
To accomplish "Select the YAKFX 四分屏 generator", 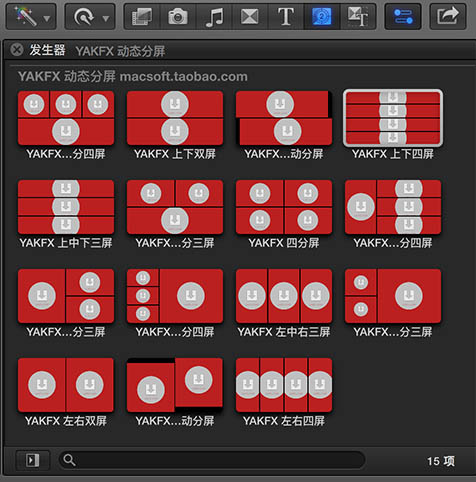I will pos(284,207).
